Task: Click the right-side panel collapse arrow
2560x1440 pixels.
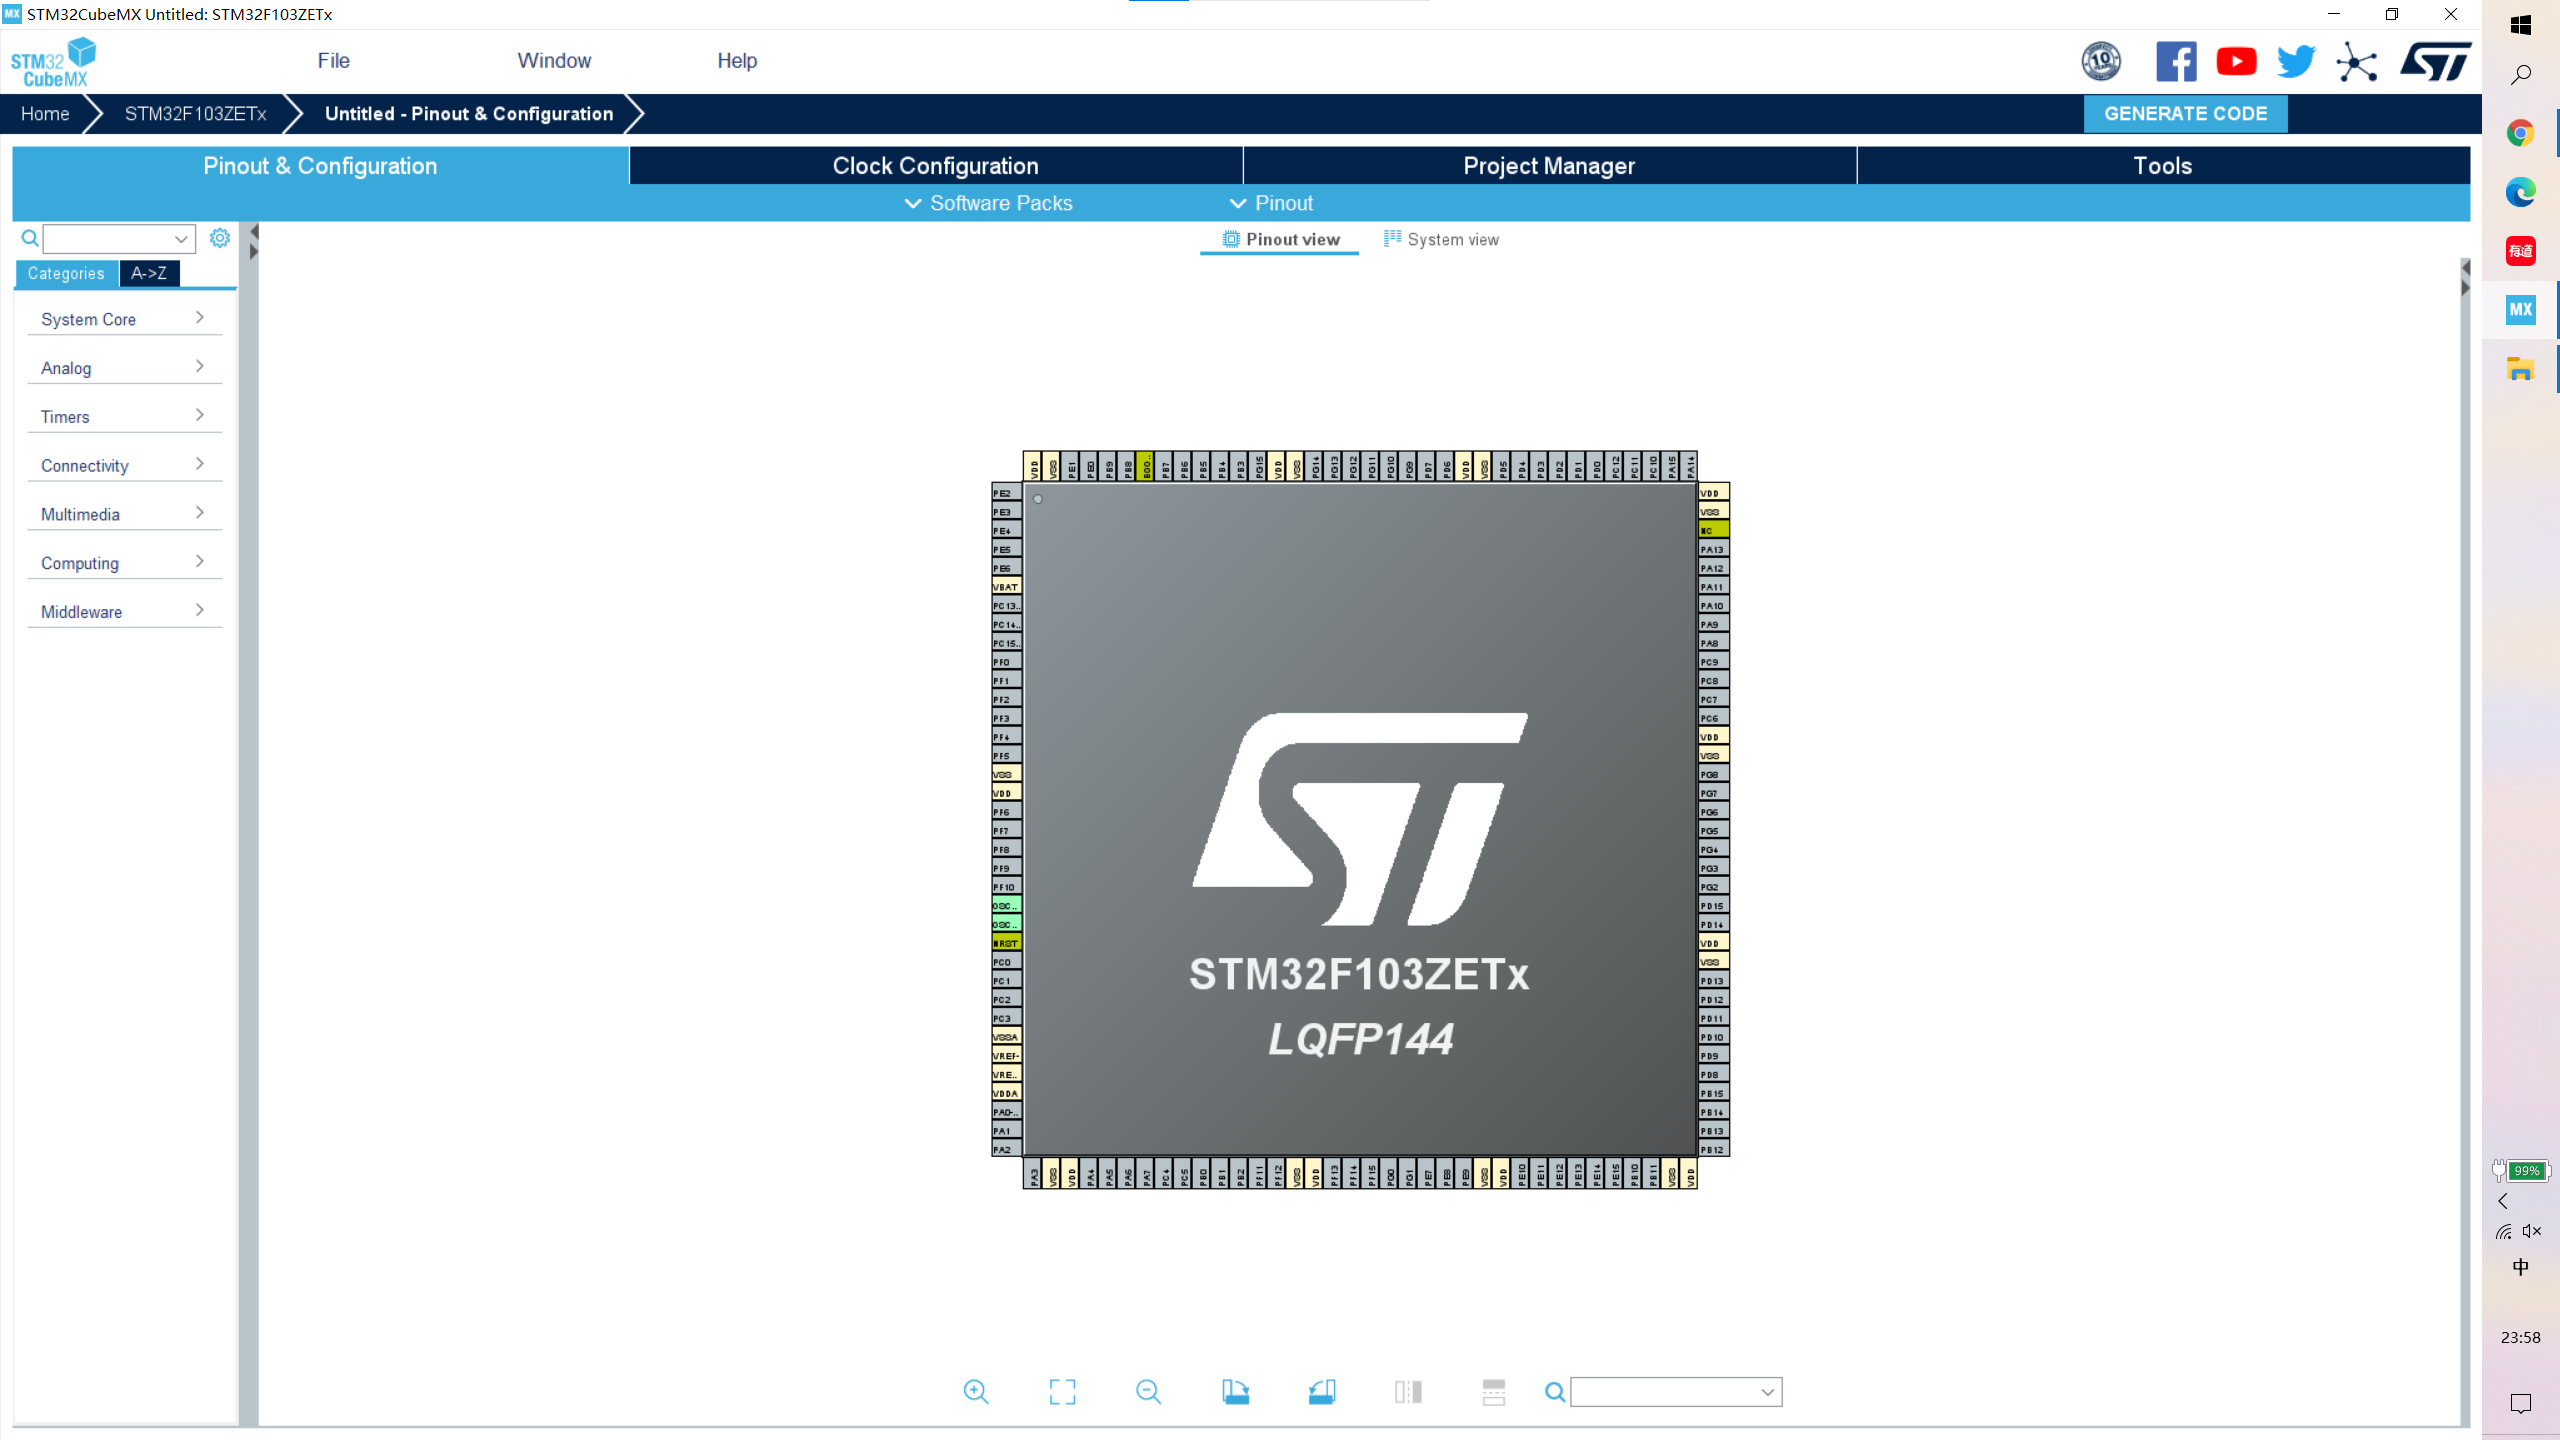Action: tap(2465, 268)
